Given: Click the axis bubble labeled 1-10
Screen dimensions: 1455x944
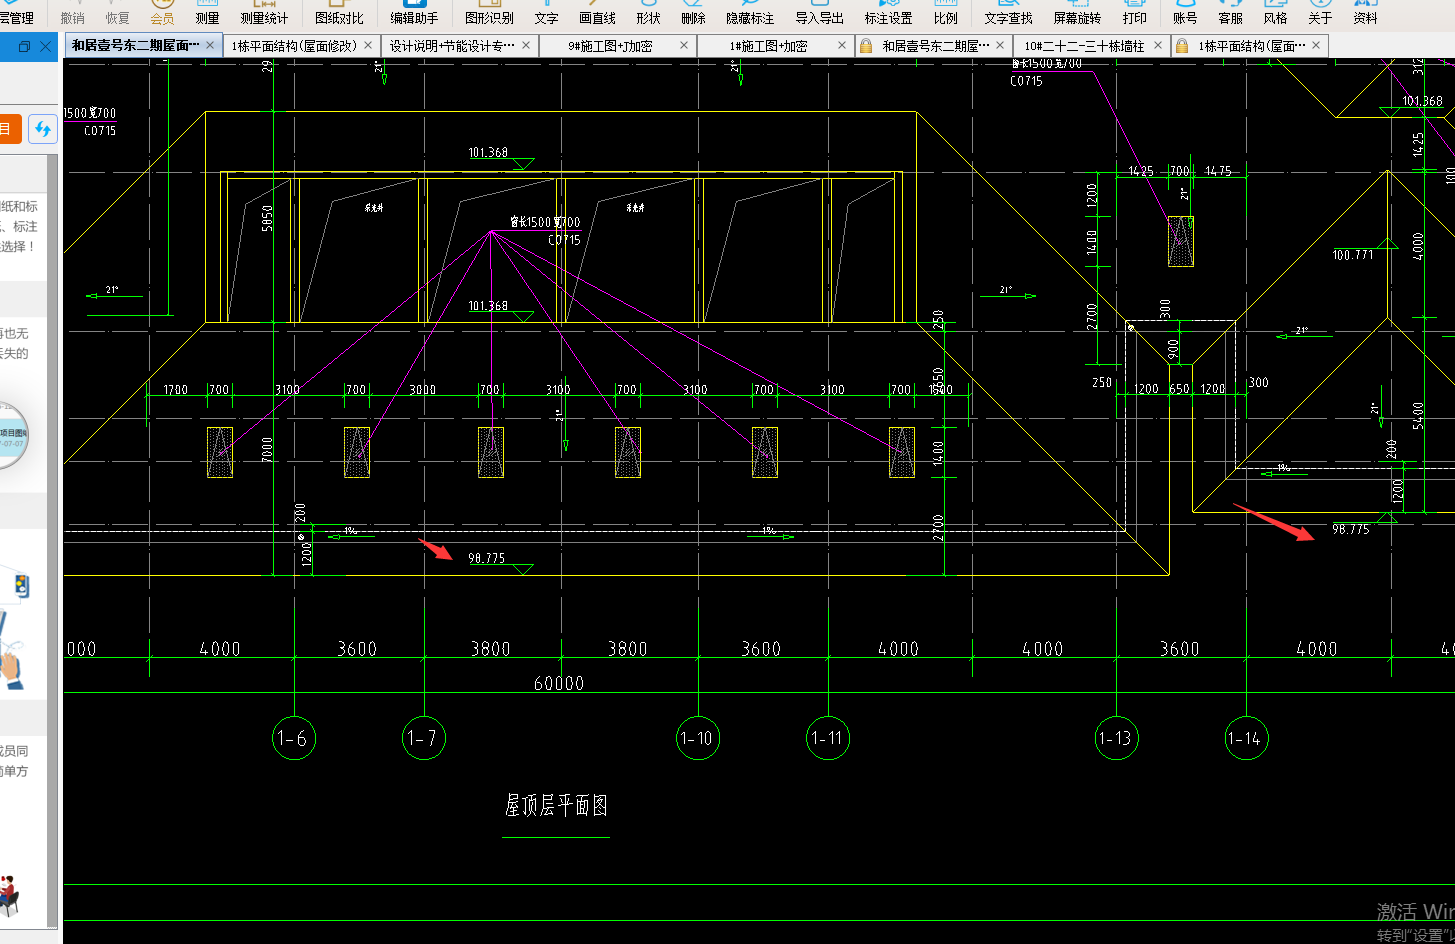Looking at the screenshot, I should pyautogui.click(x=698, y=738).
